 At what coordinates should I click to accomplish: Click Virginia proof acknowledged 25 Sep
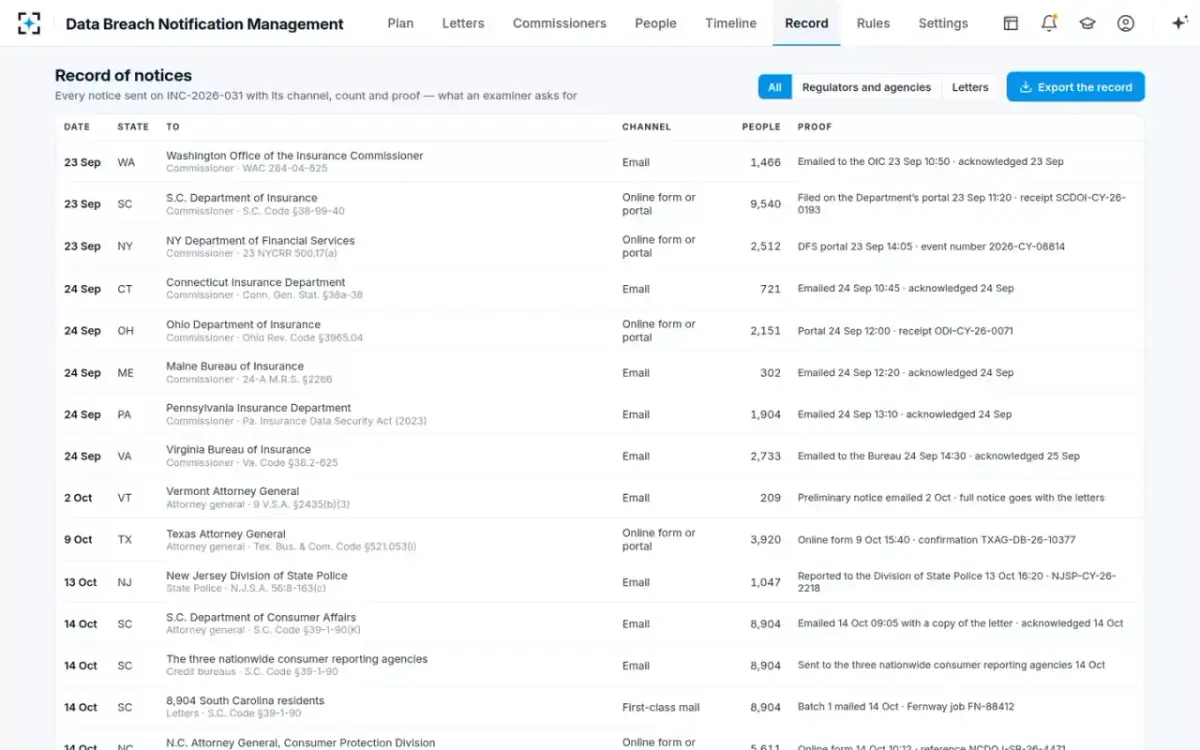click(x=938, y=456)
